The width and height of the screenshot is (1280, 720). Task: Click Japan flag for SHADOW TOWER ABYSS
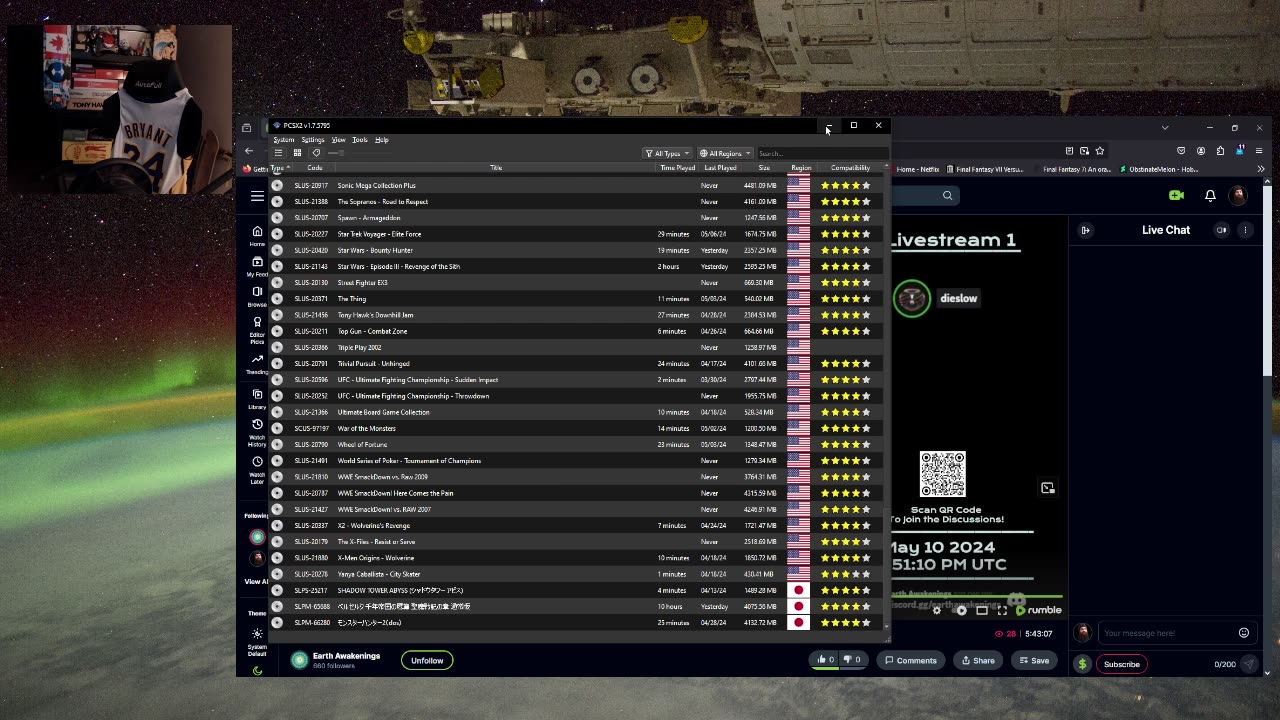coord(798,590)
